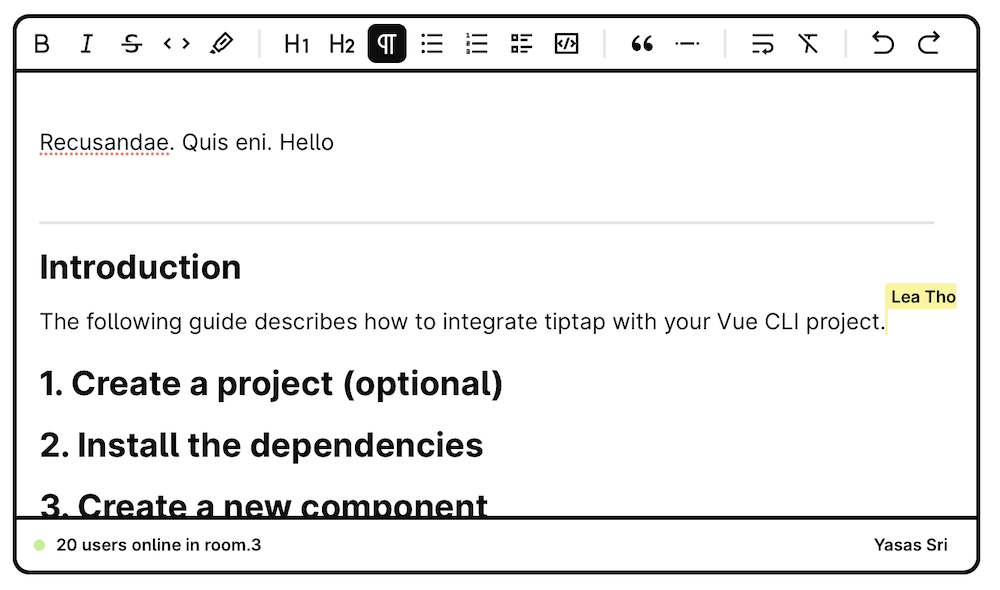Toggle the active paragraph button
This screenshot has width=1000, height=590.
click(x=387, y=44)
